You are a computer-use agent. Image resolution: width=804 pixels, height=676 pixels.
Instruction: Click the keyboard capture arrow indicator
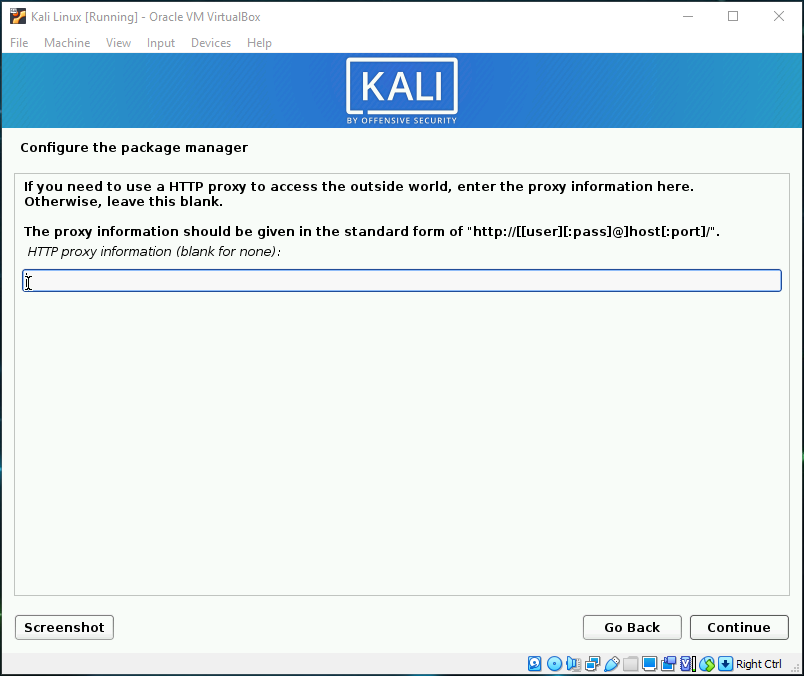pos(726,664)
